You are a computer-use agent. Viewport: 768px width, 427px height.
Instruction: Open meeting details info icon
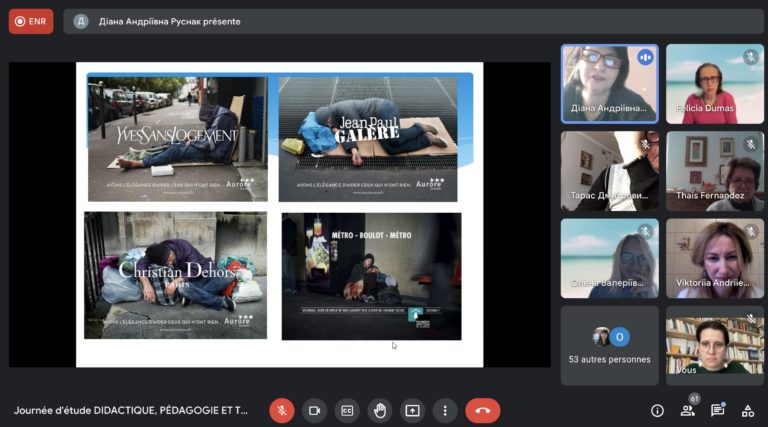[x=657, y=411]
